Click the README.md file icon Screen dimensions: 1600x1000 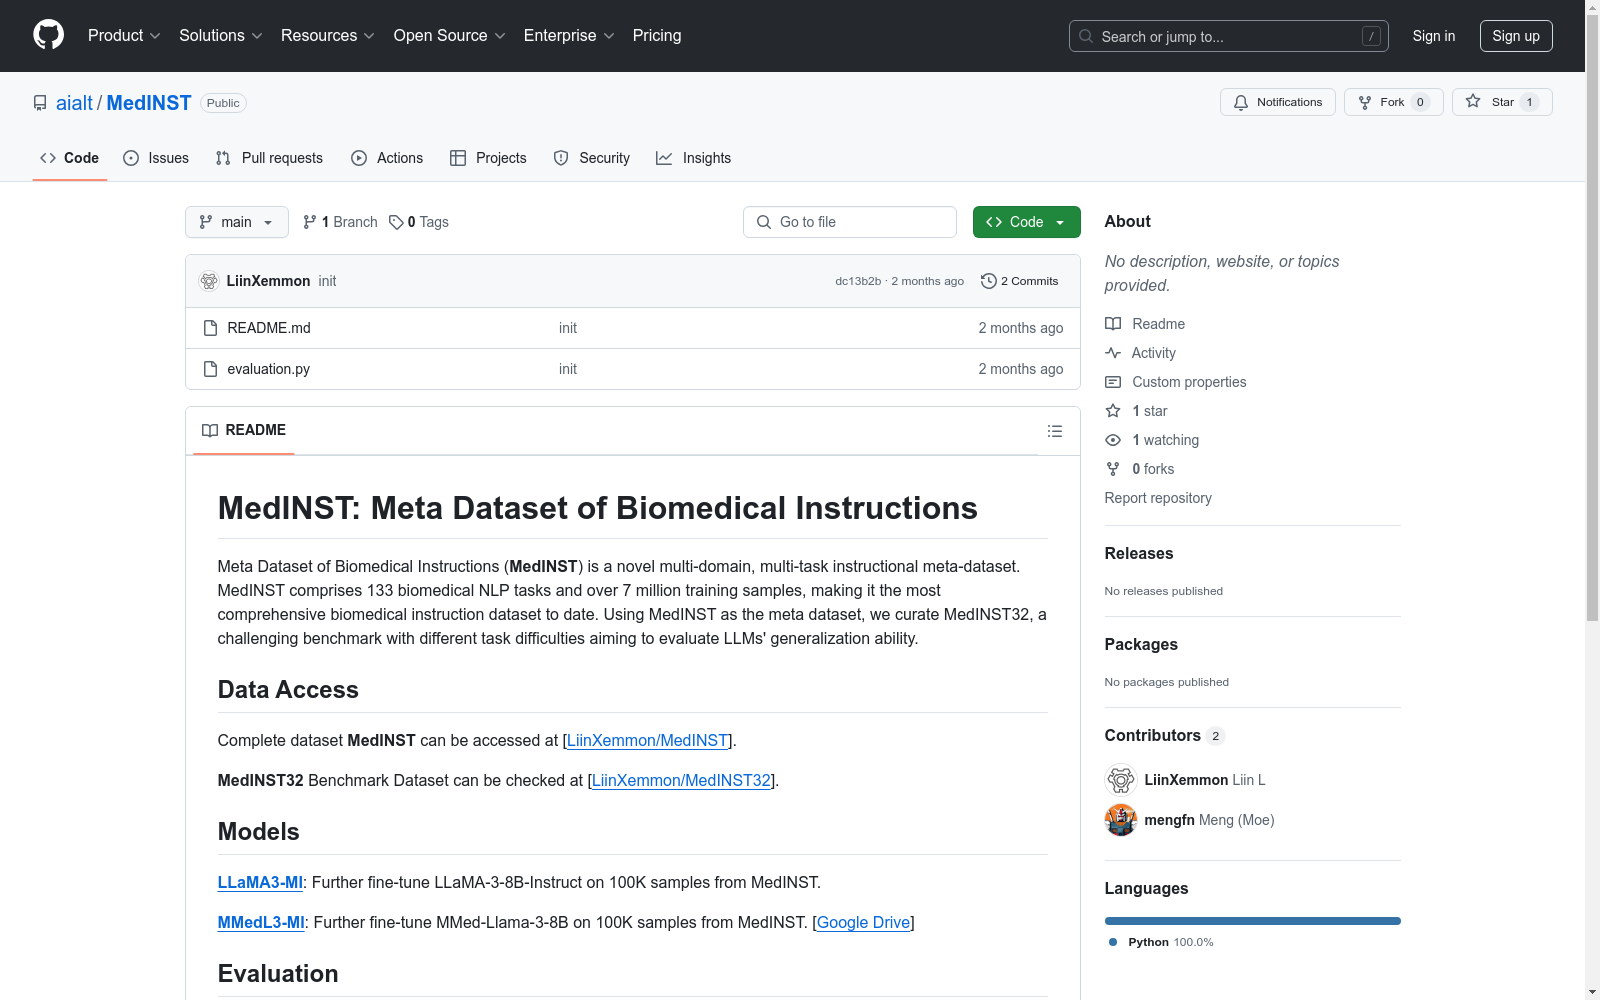pos(210,328)
